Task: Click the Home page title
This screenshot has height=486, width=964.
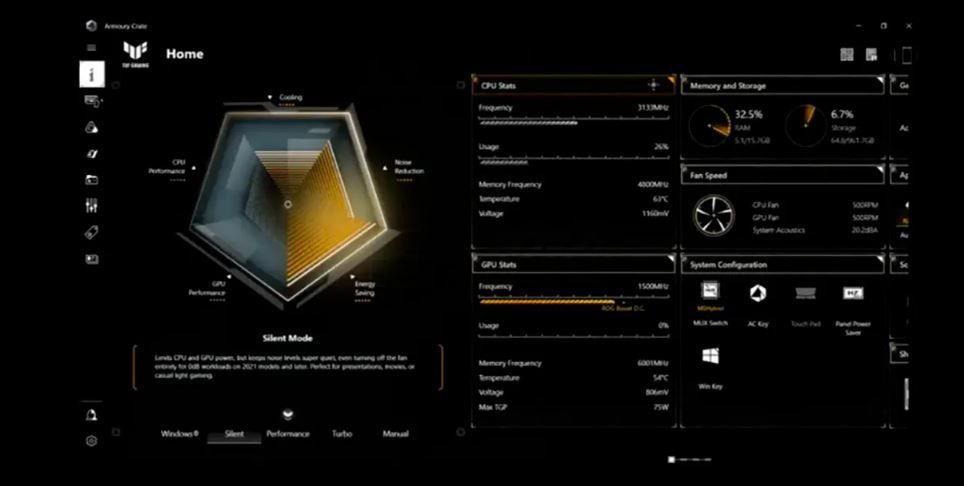Action: click(x=184, y=54)
